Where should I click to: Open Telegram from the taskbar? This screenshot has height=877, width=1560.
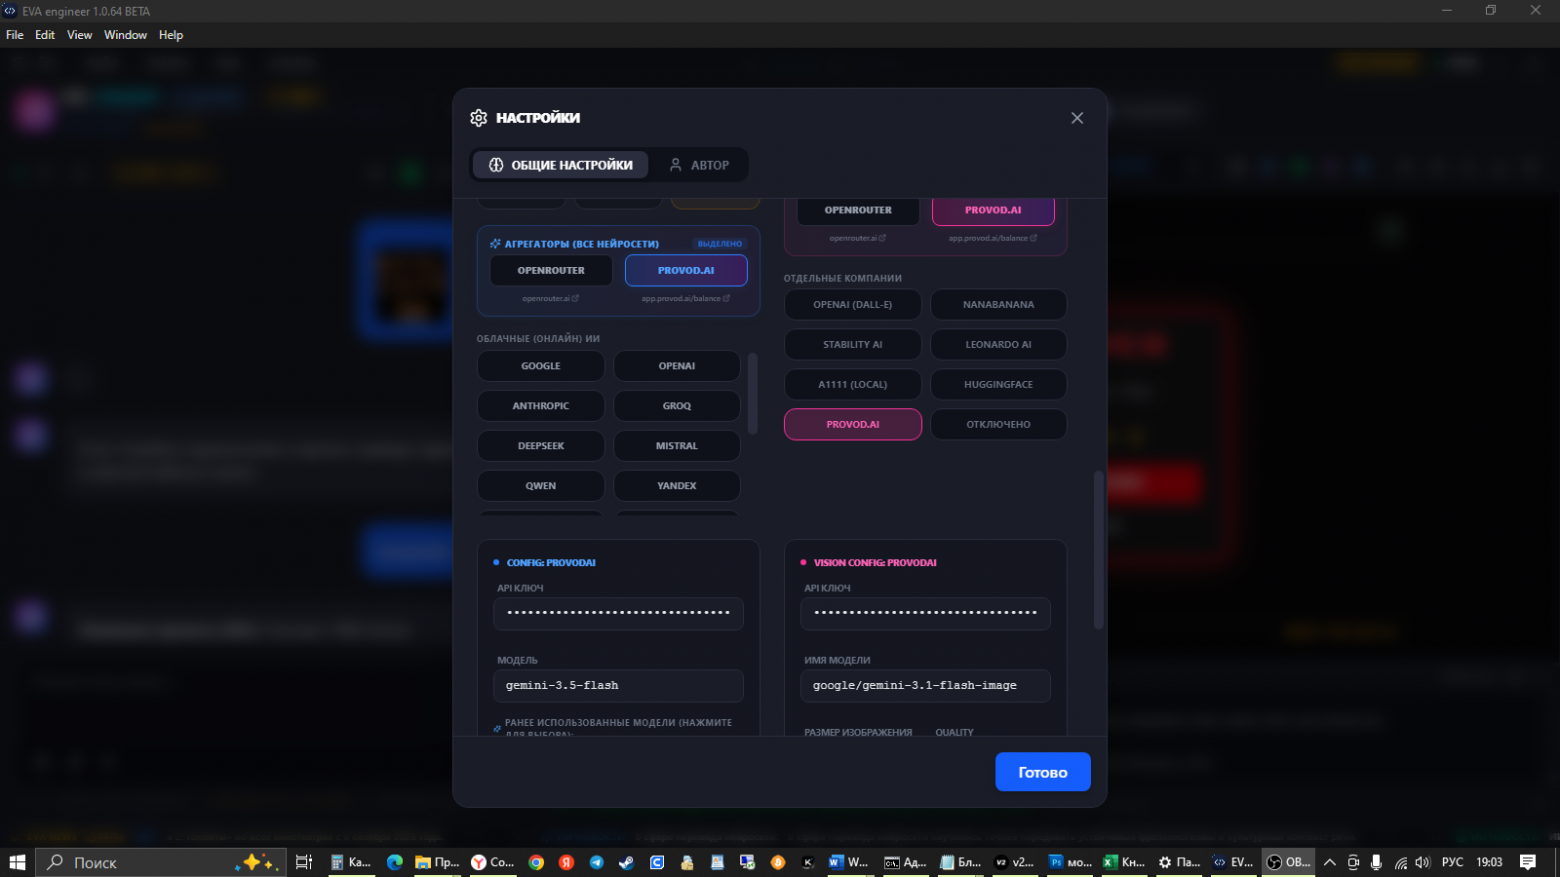pyautogui.click(x=597, y=862)
